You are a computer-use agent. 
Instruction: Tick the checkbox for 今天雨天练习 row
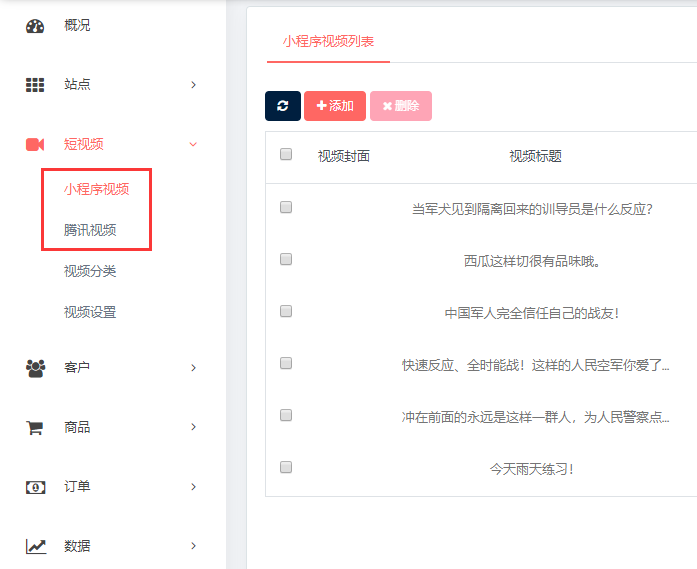coord(286,467)
